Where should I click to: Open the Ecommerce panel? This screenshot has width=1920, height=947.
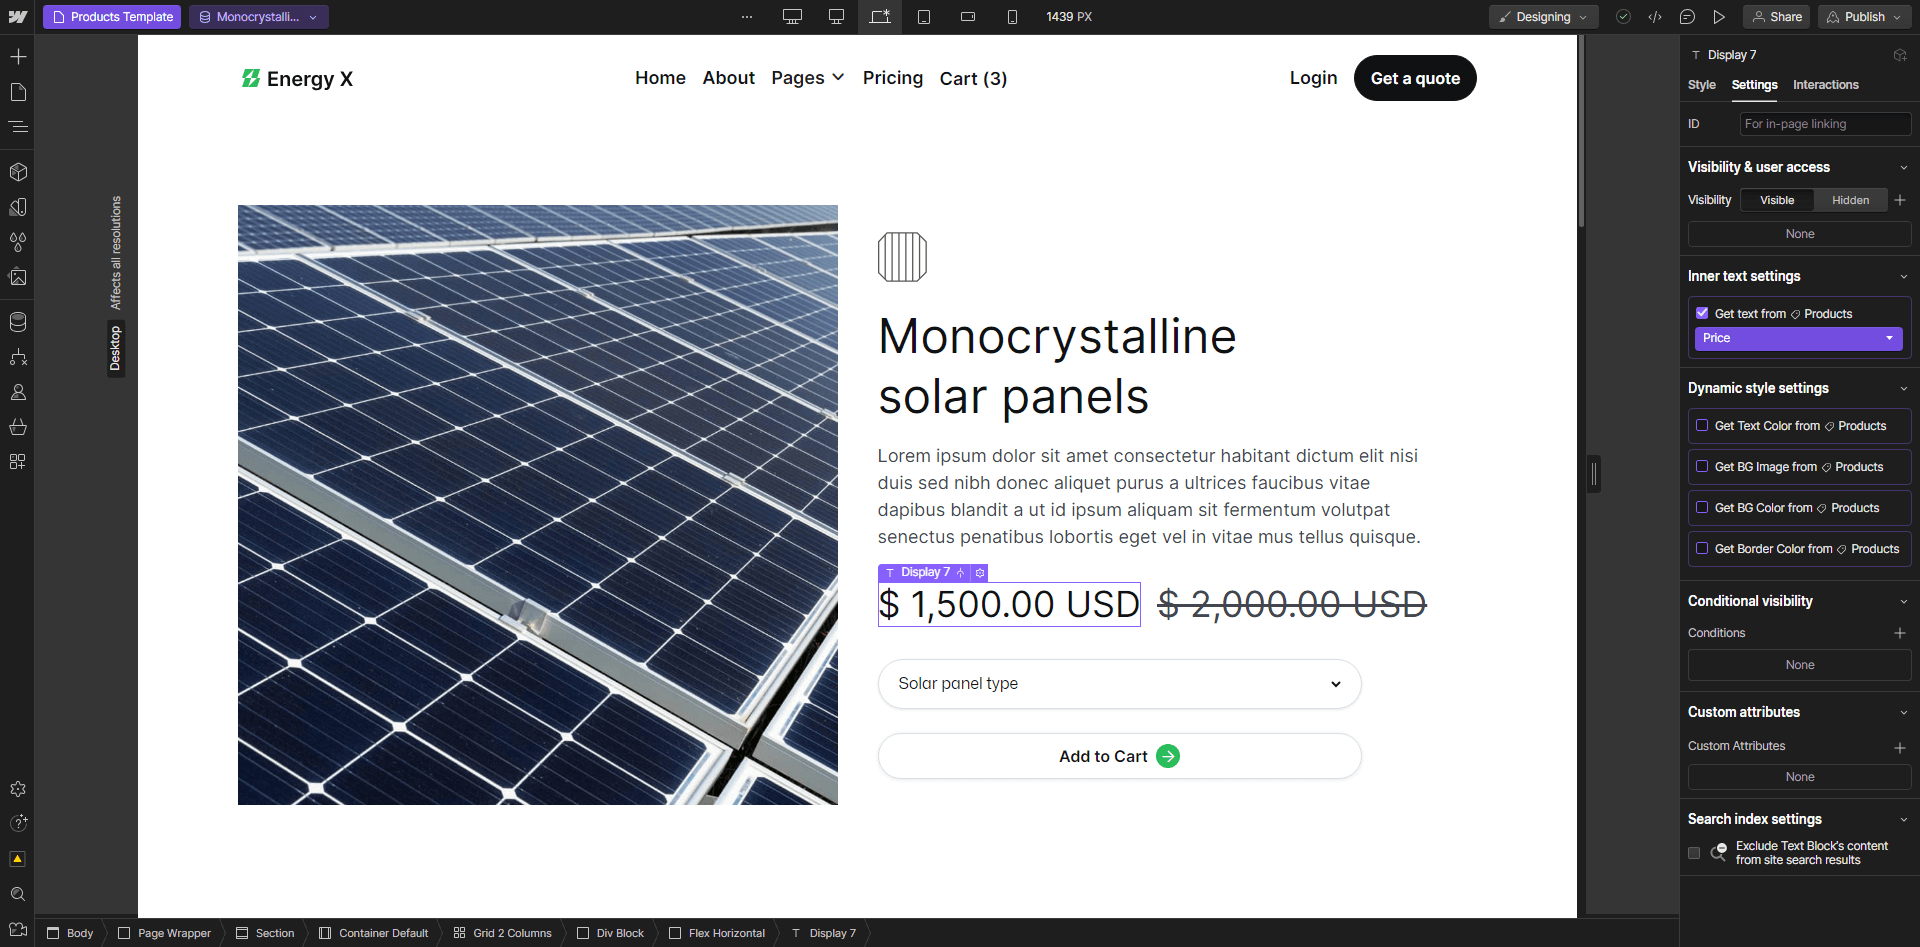18,427
